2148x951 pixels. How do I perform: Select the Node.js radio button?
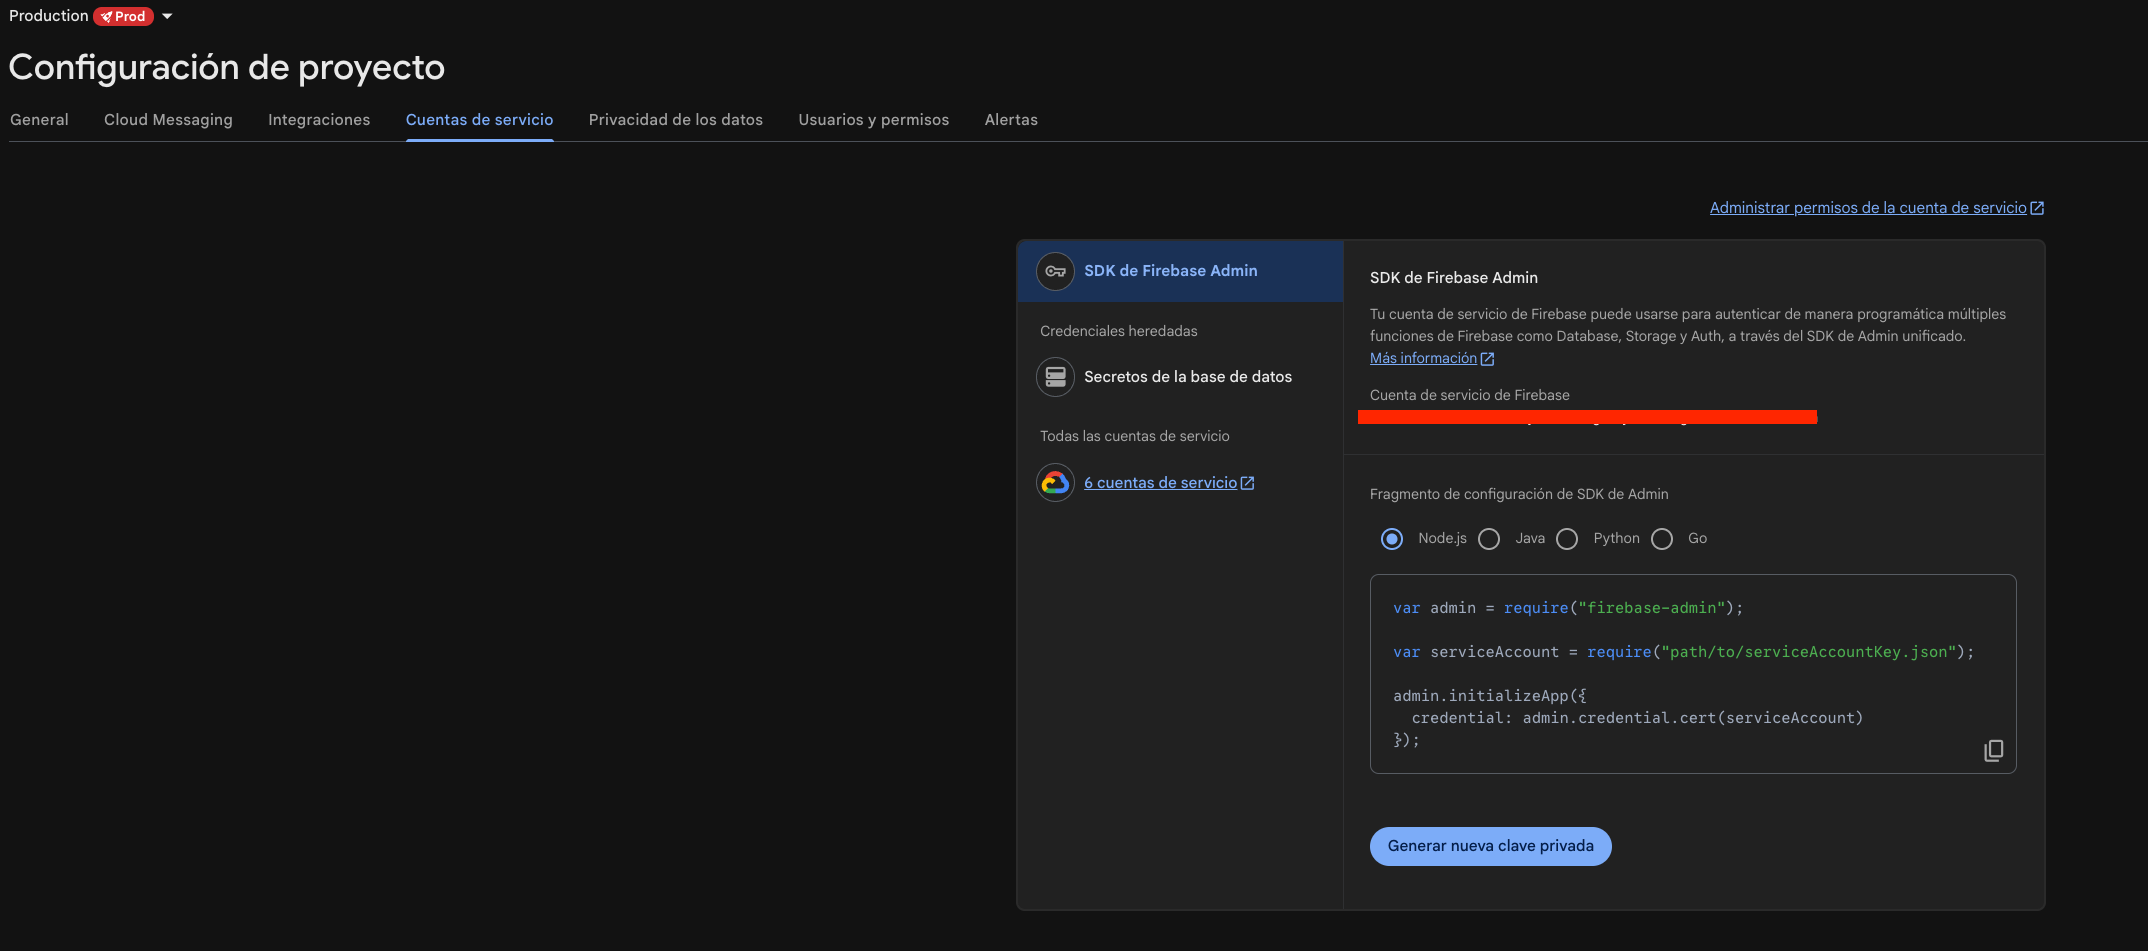[x=1392, y=539]
